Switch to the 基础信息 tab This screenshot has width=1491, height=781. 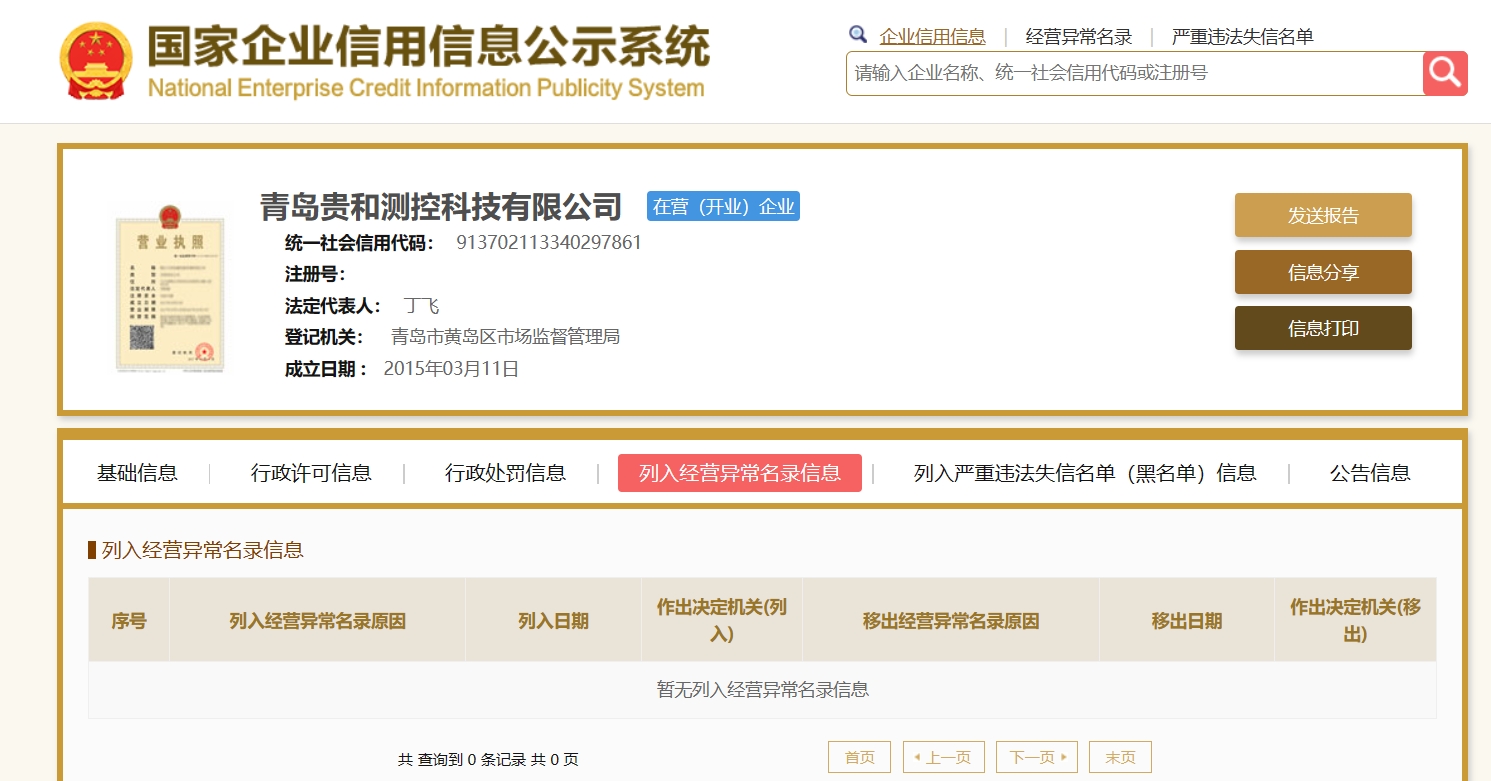tap(137, 473)
